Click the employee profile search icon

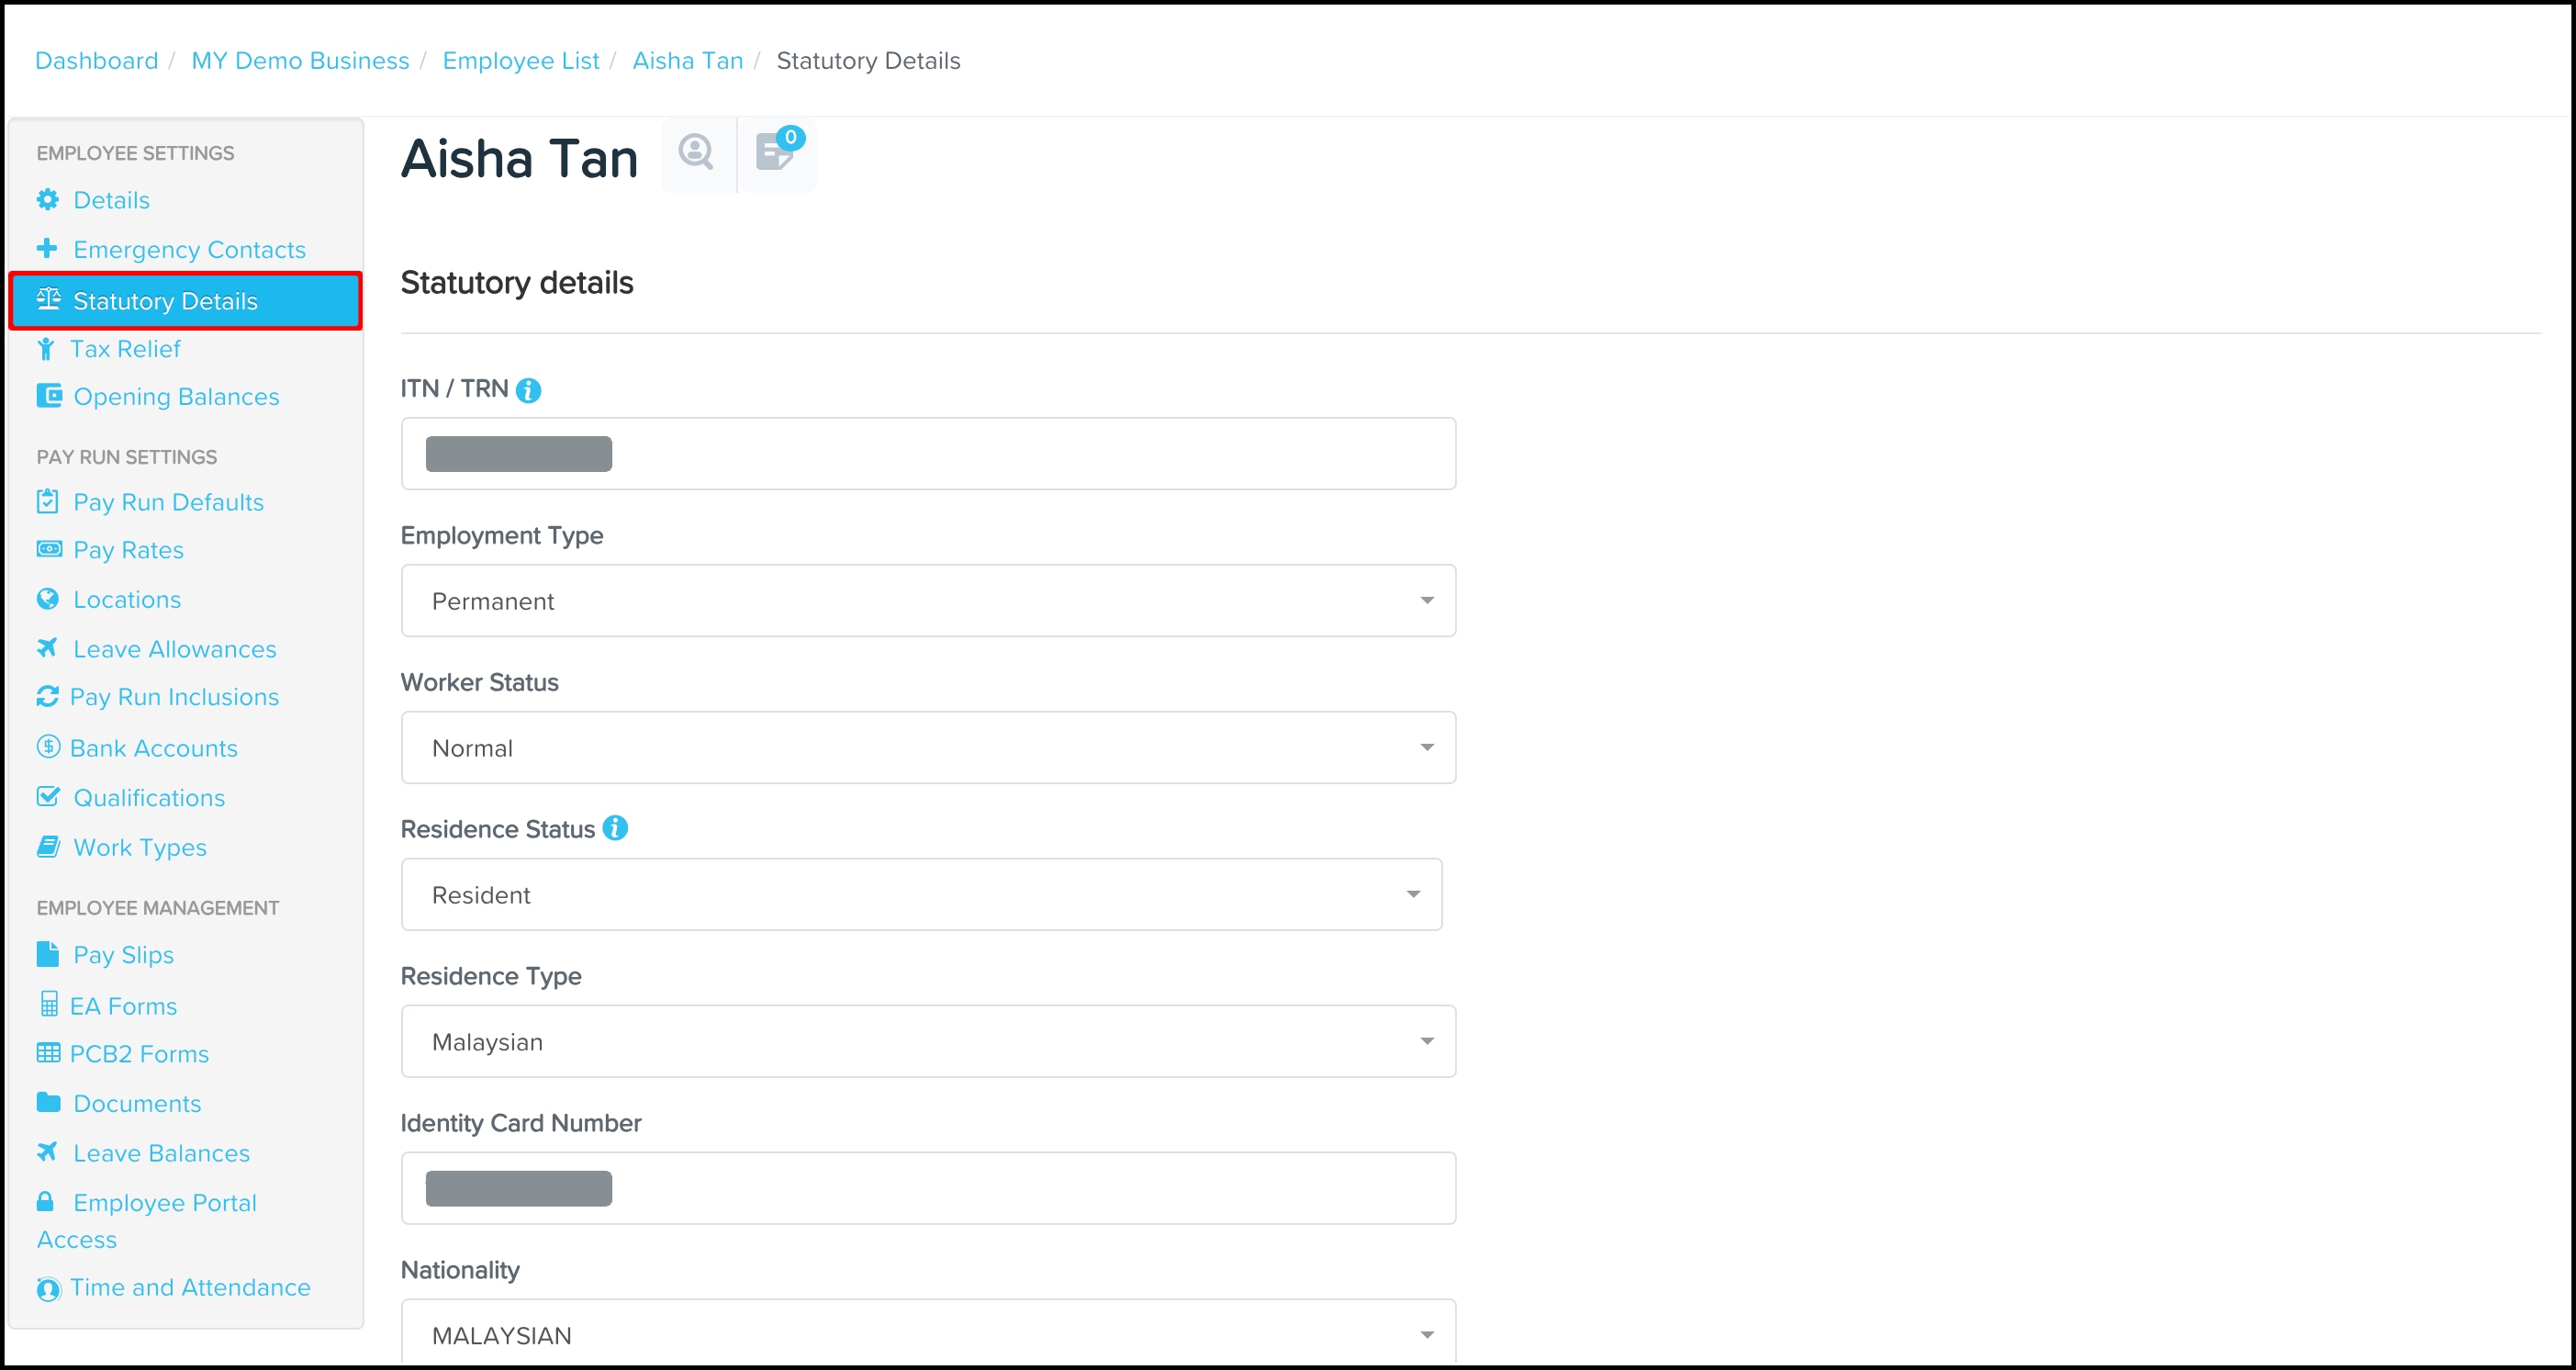(x=696, y=153)
